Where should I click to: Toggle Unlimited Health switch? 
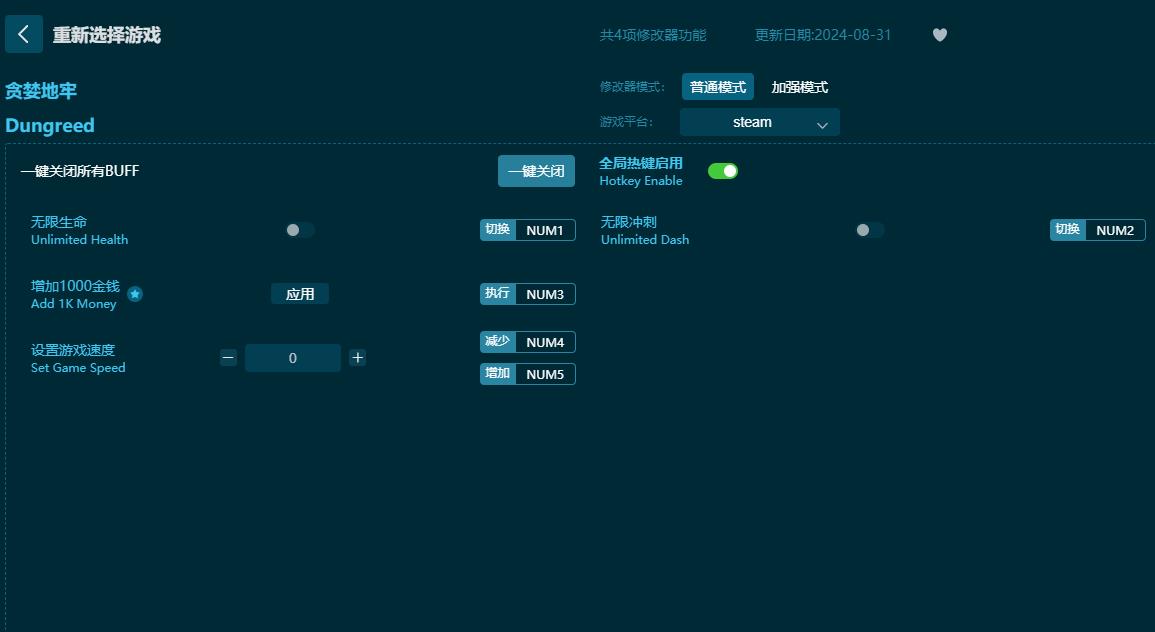(300, 230)
